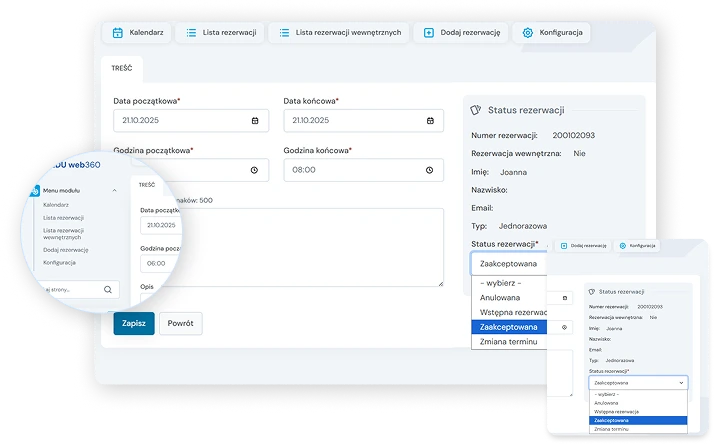Image resolution: width=714 pixels, height=445 pixels.
Task: Click the Godzina końcowa field showing 08:00
Action: coord(355,171)
